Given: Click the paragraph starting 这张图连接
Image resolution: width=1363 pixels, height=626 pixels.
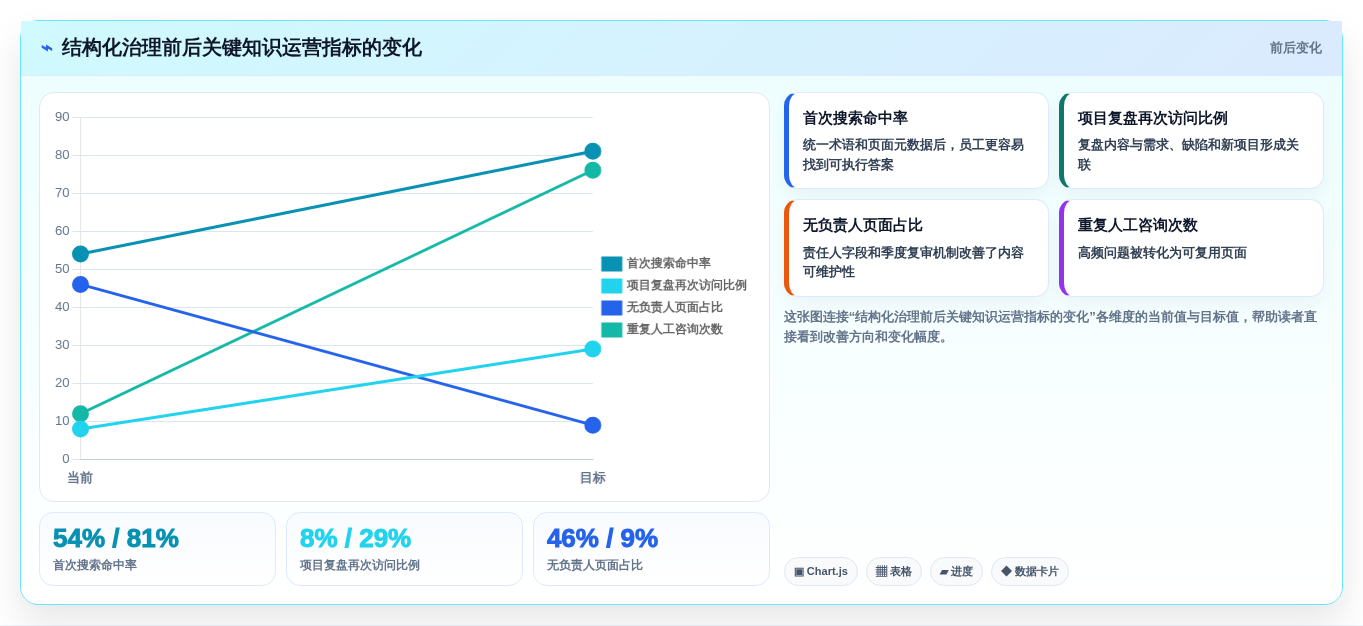Looking at the screenshot, I should point(1050,327).
